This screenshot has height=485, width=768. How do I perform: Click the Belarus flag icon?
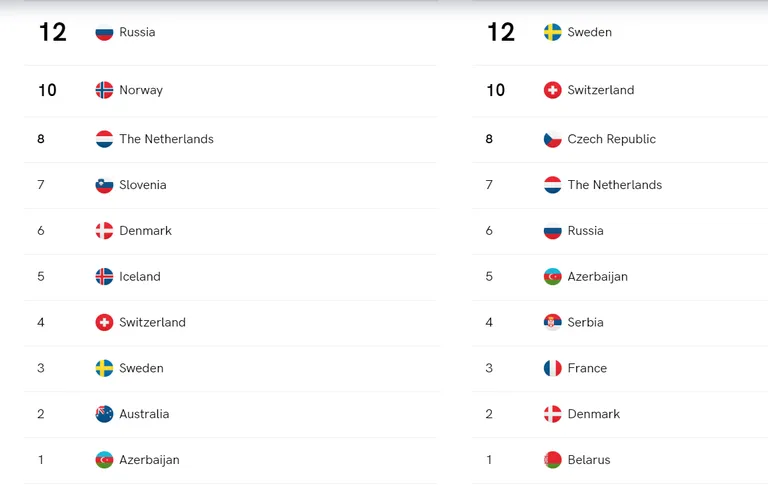(x=552, y=460)
